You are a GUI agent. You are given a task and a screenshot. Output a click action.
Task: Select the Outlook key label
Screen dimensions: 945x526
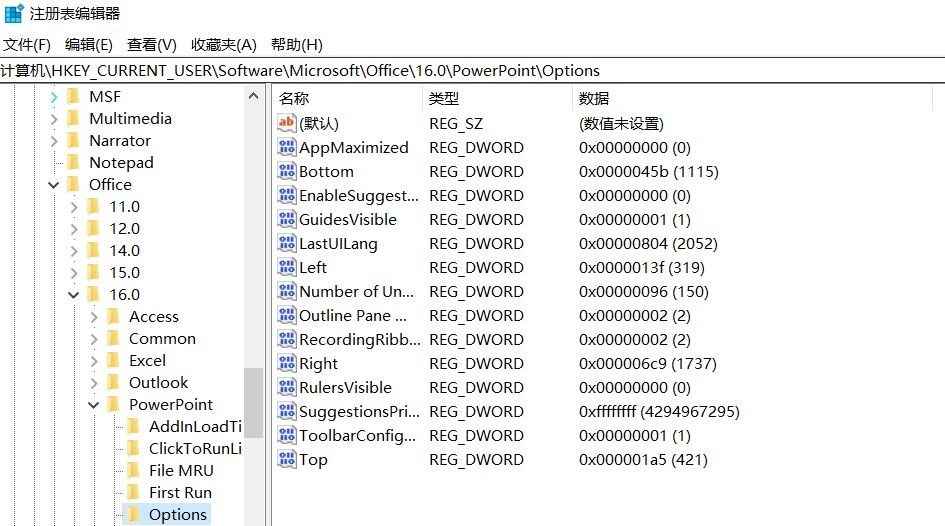click(159, 382)
